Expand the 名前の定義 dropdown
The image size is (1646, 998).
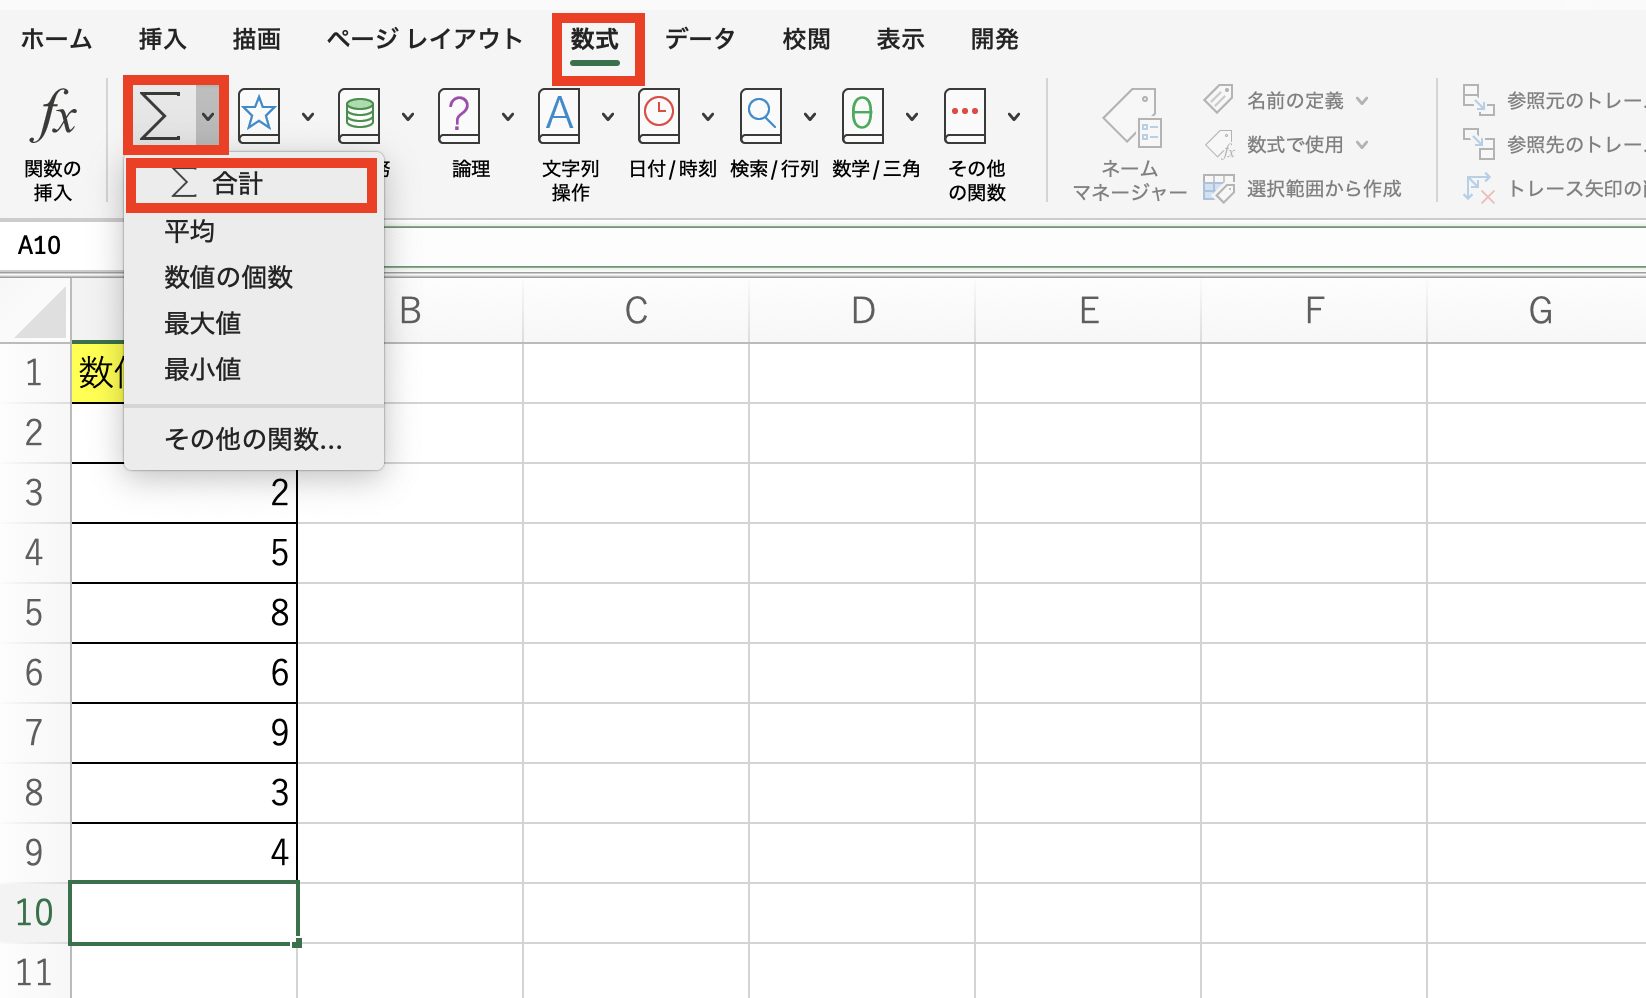tap(1362, 101)
